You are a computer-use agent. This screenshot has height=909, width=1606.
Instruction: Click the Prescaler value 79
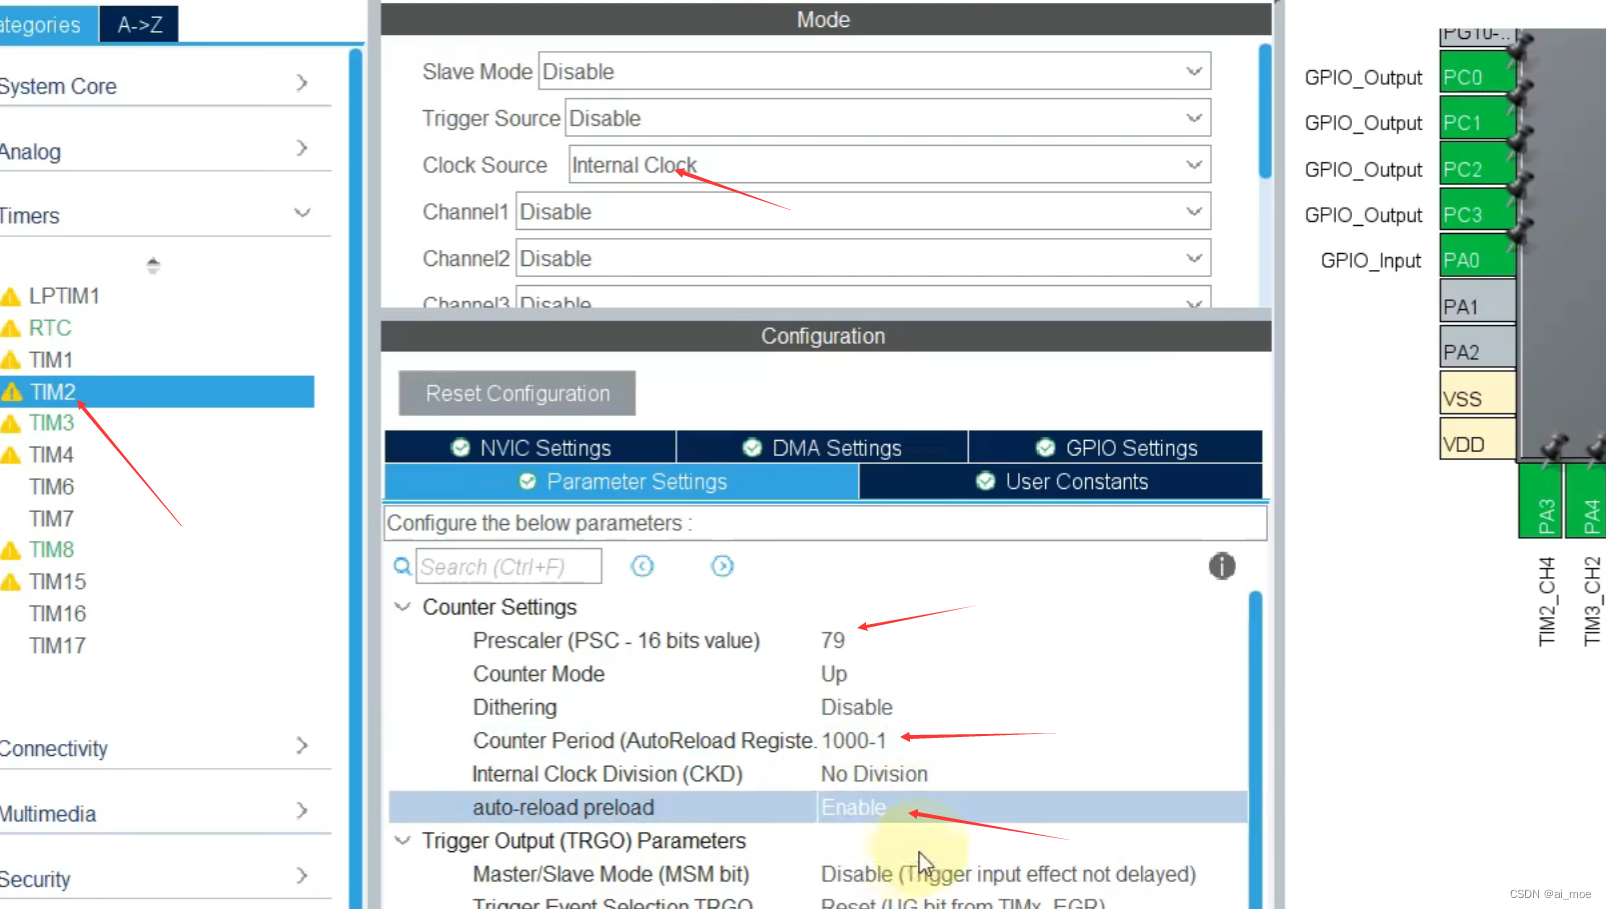[x=833, y=640]
